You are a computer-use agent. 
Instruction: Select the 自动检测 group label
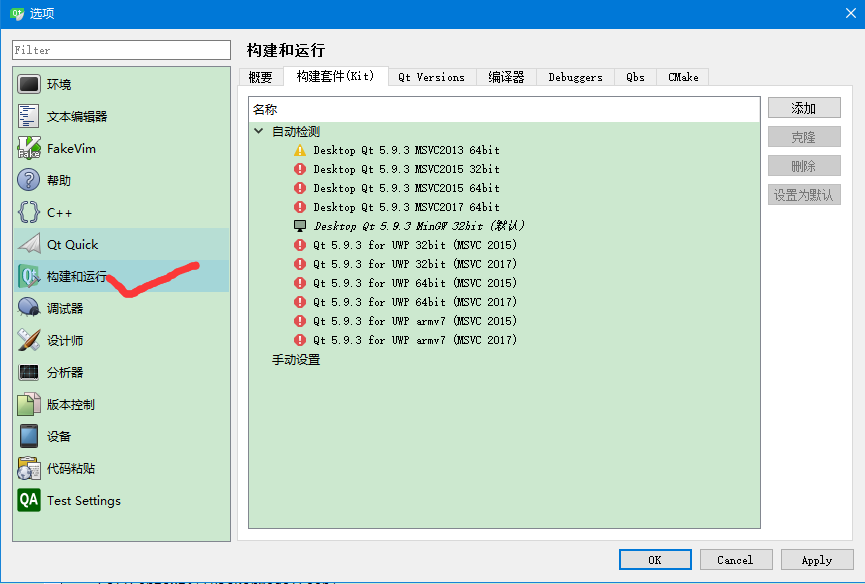(296, 131)
